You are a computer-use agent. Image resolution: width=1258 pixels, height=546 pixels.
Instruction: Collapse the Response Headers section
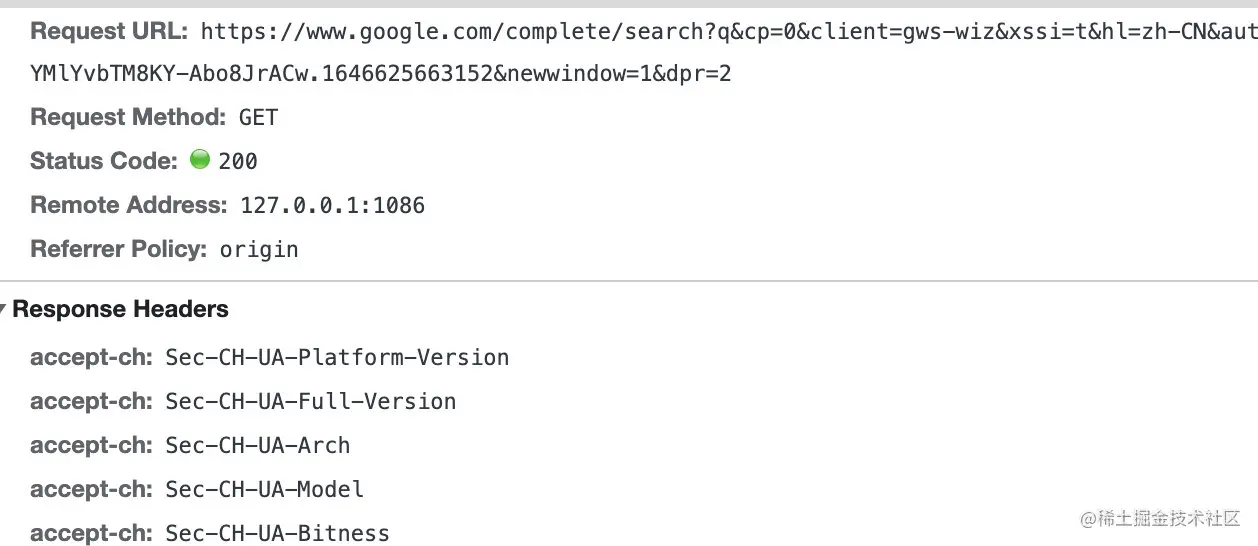point(3,310)
